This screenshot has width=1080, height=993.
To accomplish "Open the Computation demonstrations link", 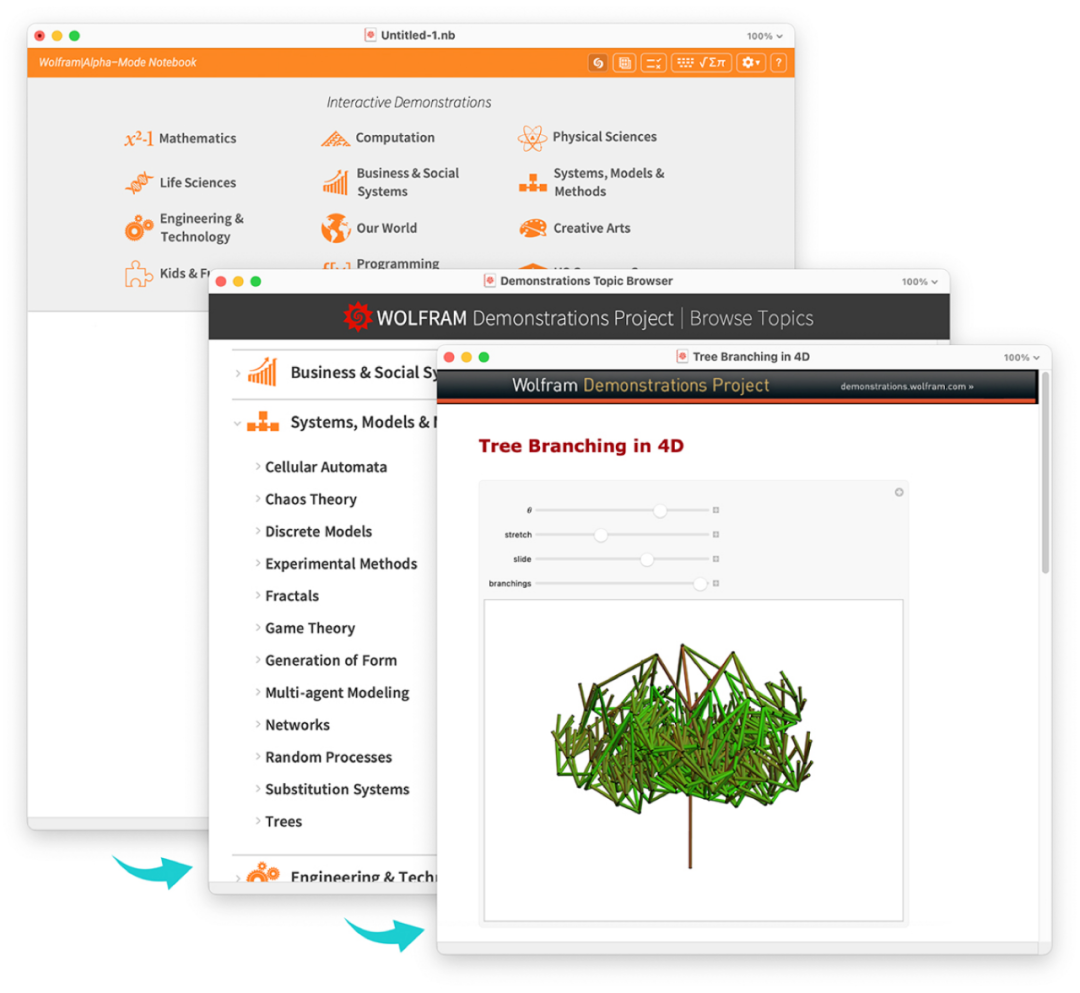I will coord(395,138).
